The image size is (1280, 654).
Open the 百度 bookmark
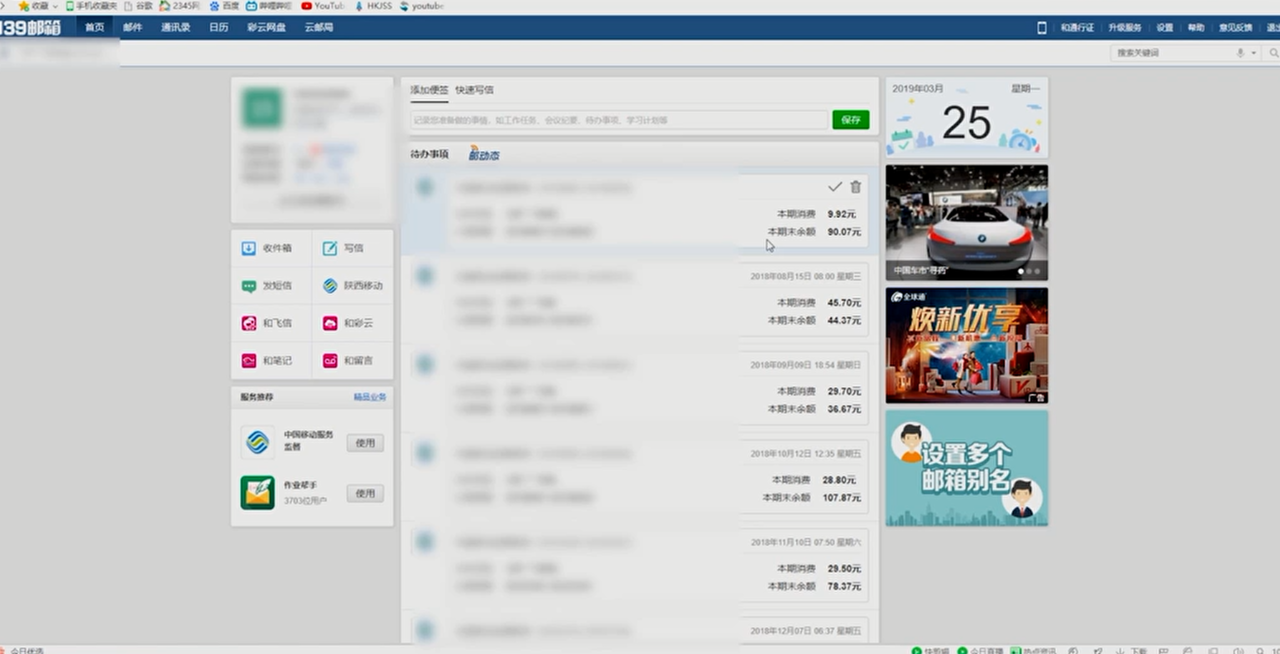pos(225,6)
